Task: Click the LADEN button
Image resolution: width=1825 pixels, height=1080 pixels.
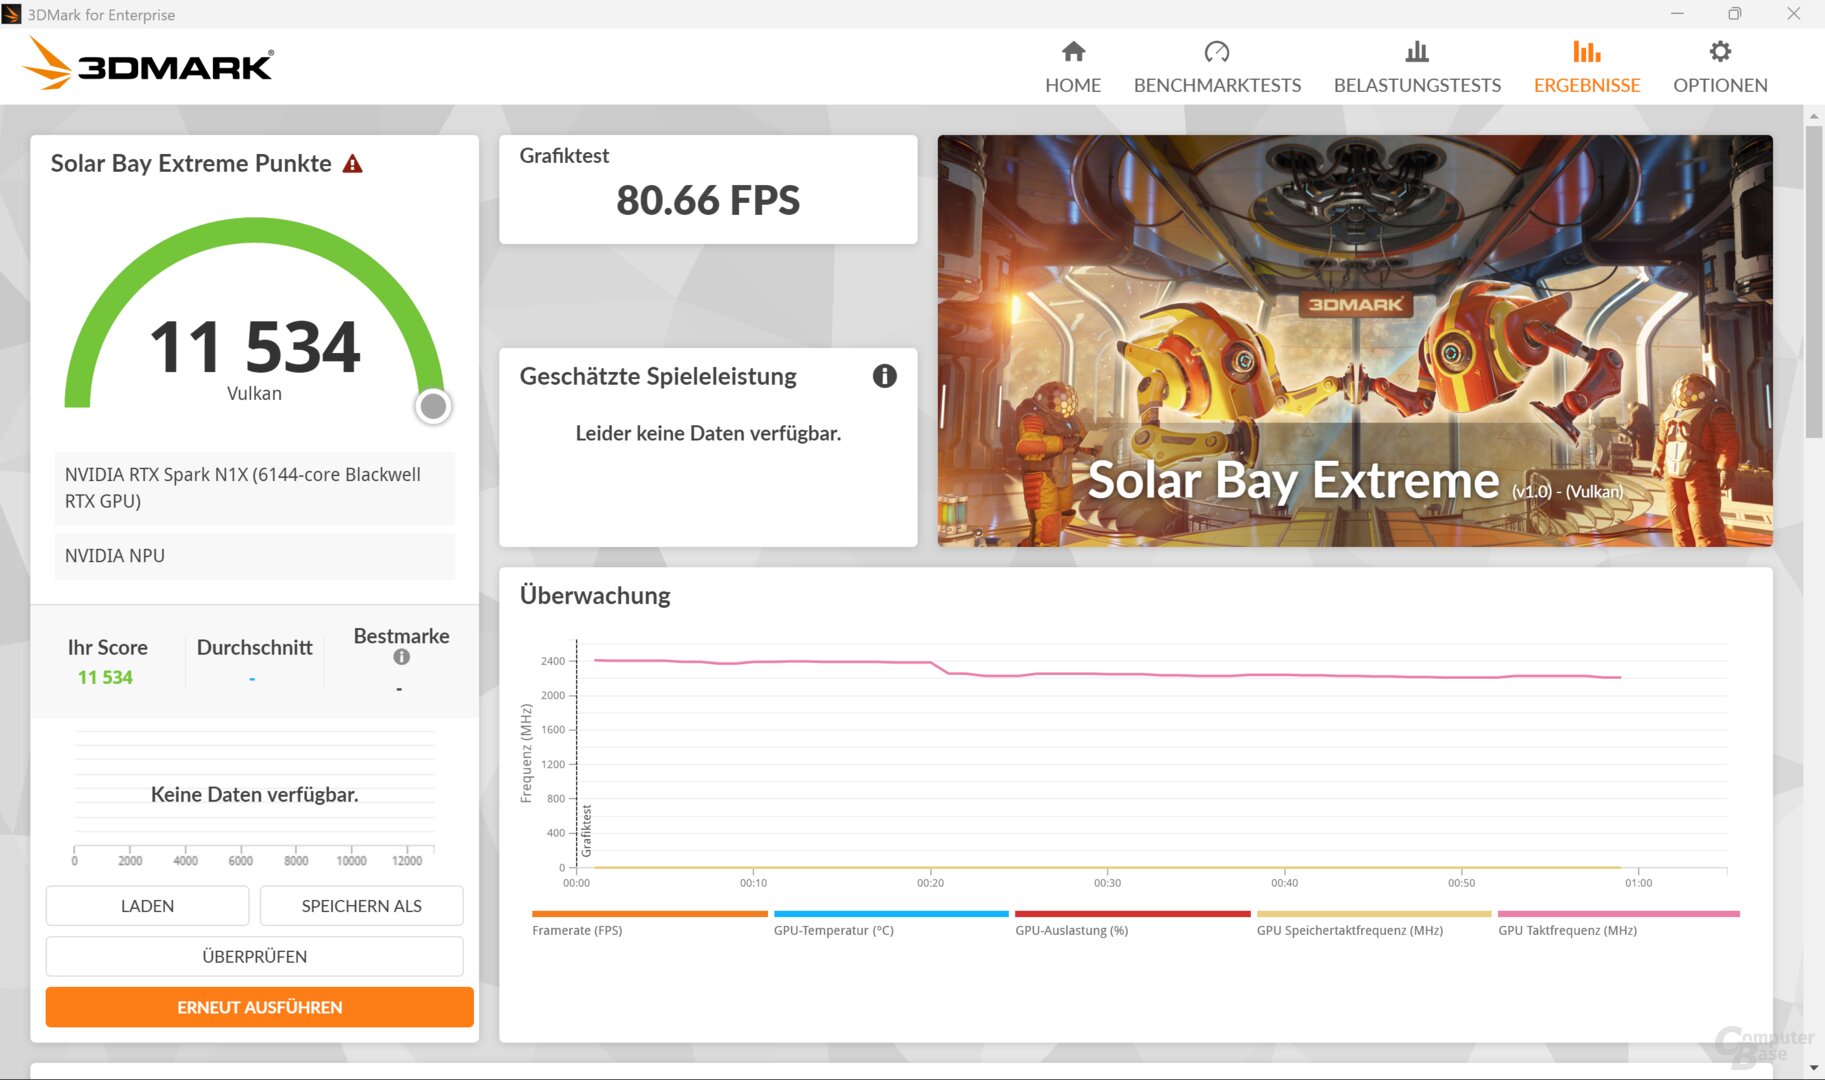Action: click(x=148, y=906)
